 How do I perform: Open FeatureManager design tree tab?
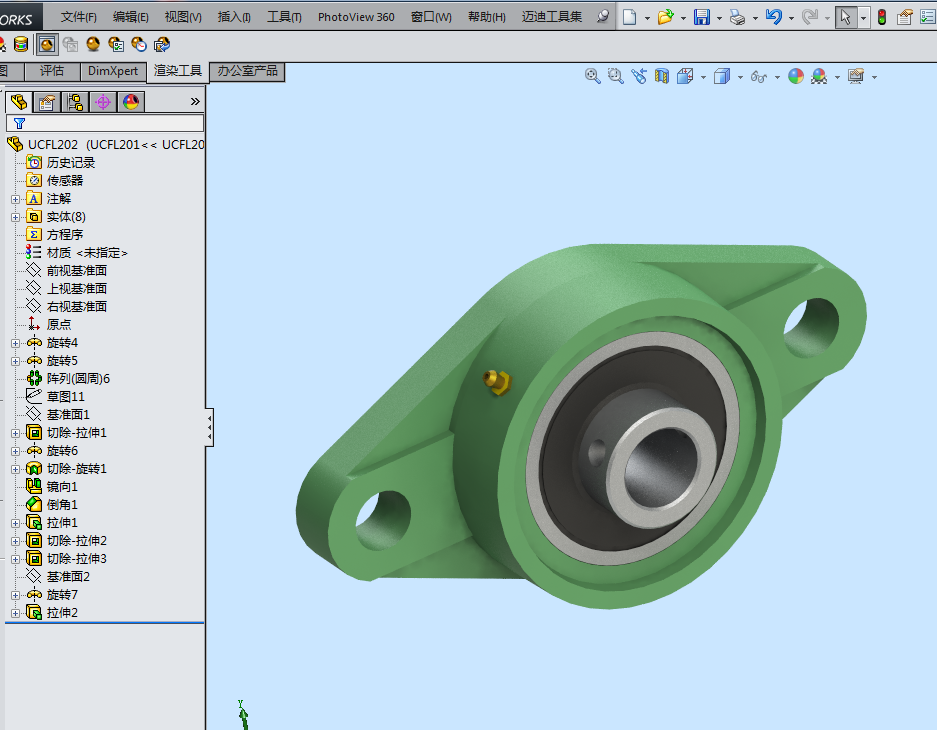(19, 102)
